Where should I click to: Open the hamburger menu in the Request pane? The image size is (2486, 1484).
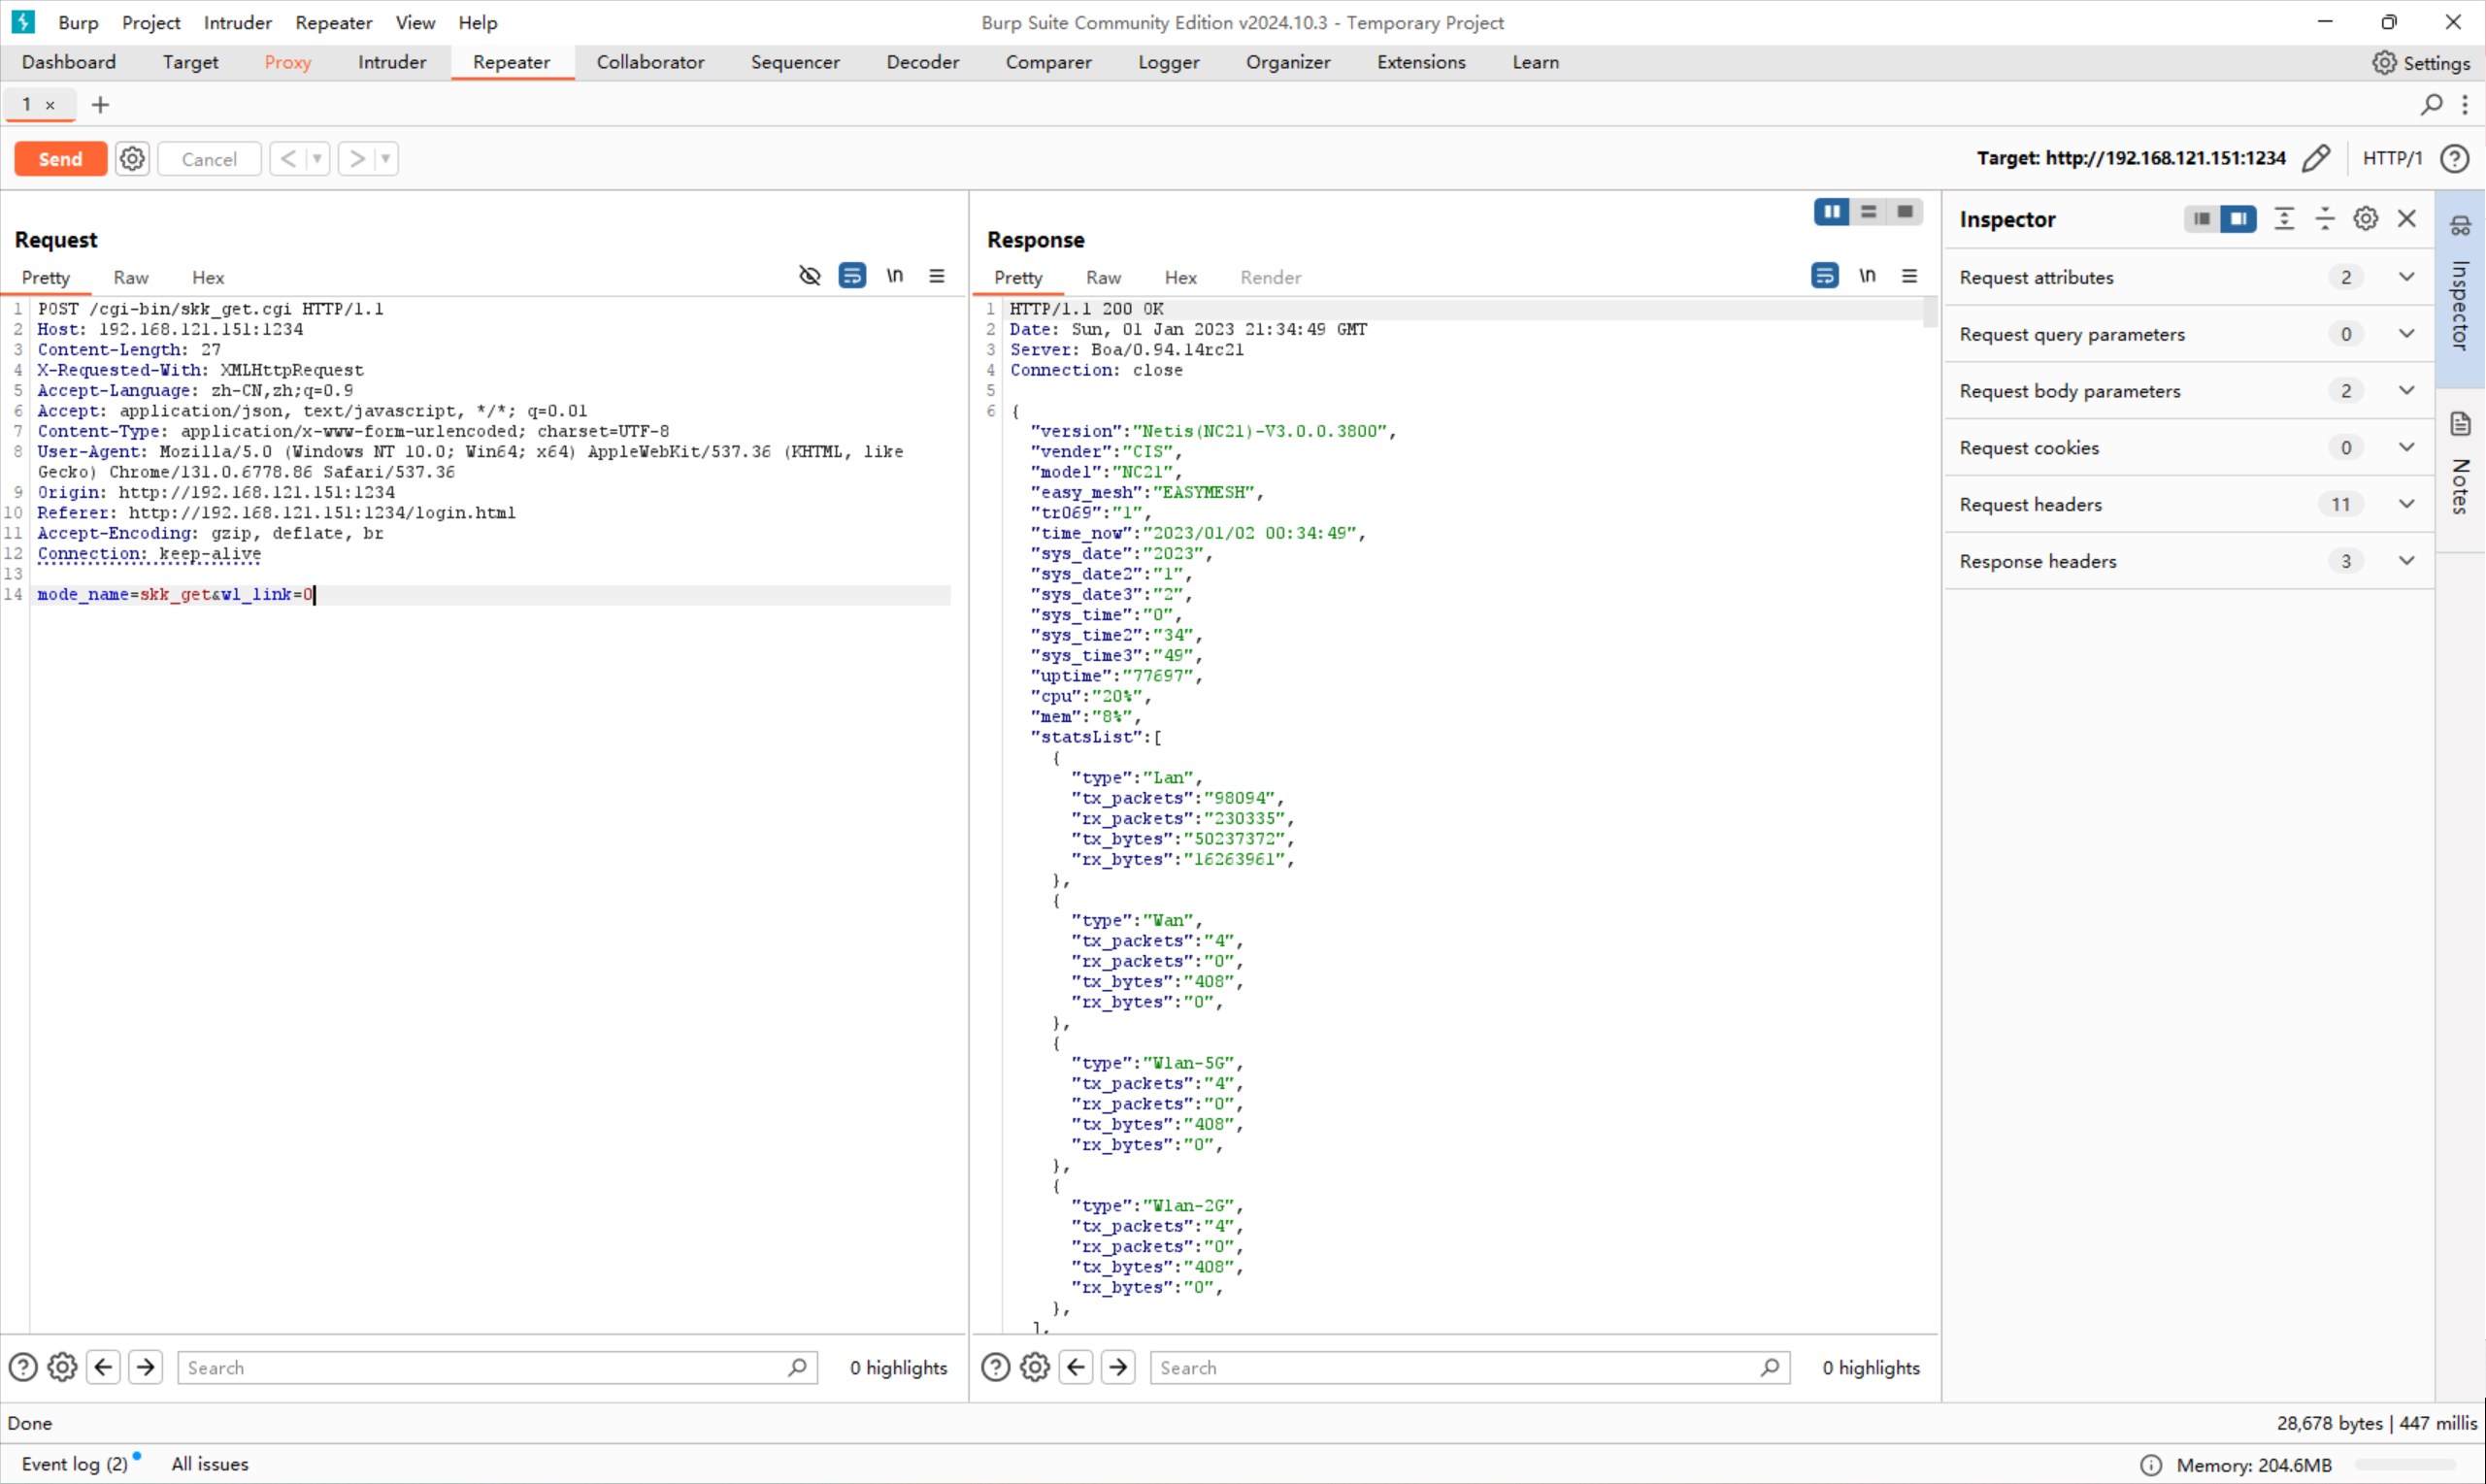pyautogui.click(x=937, y=276)
